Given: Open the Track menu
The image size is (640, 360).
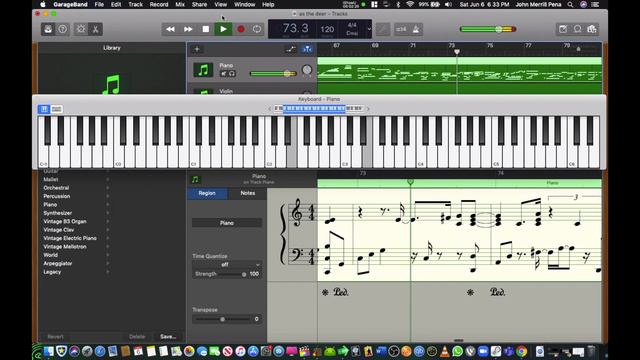Looking at the screenshot, I should 136,4.
